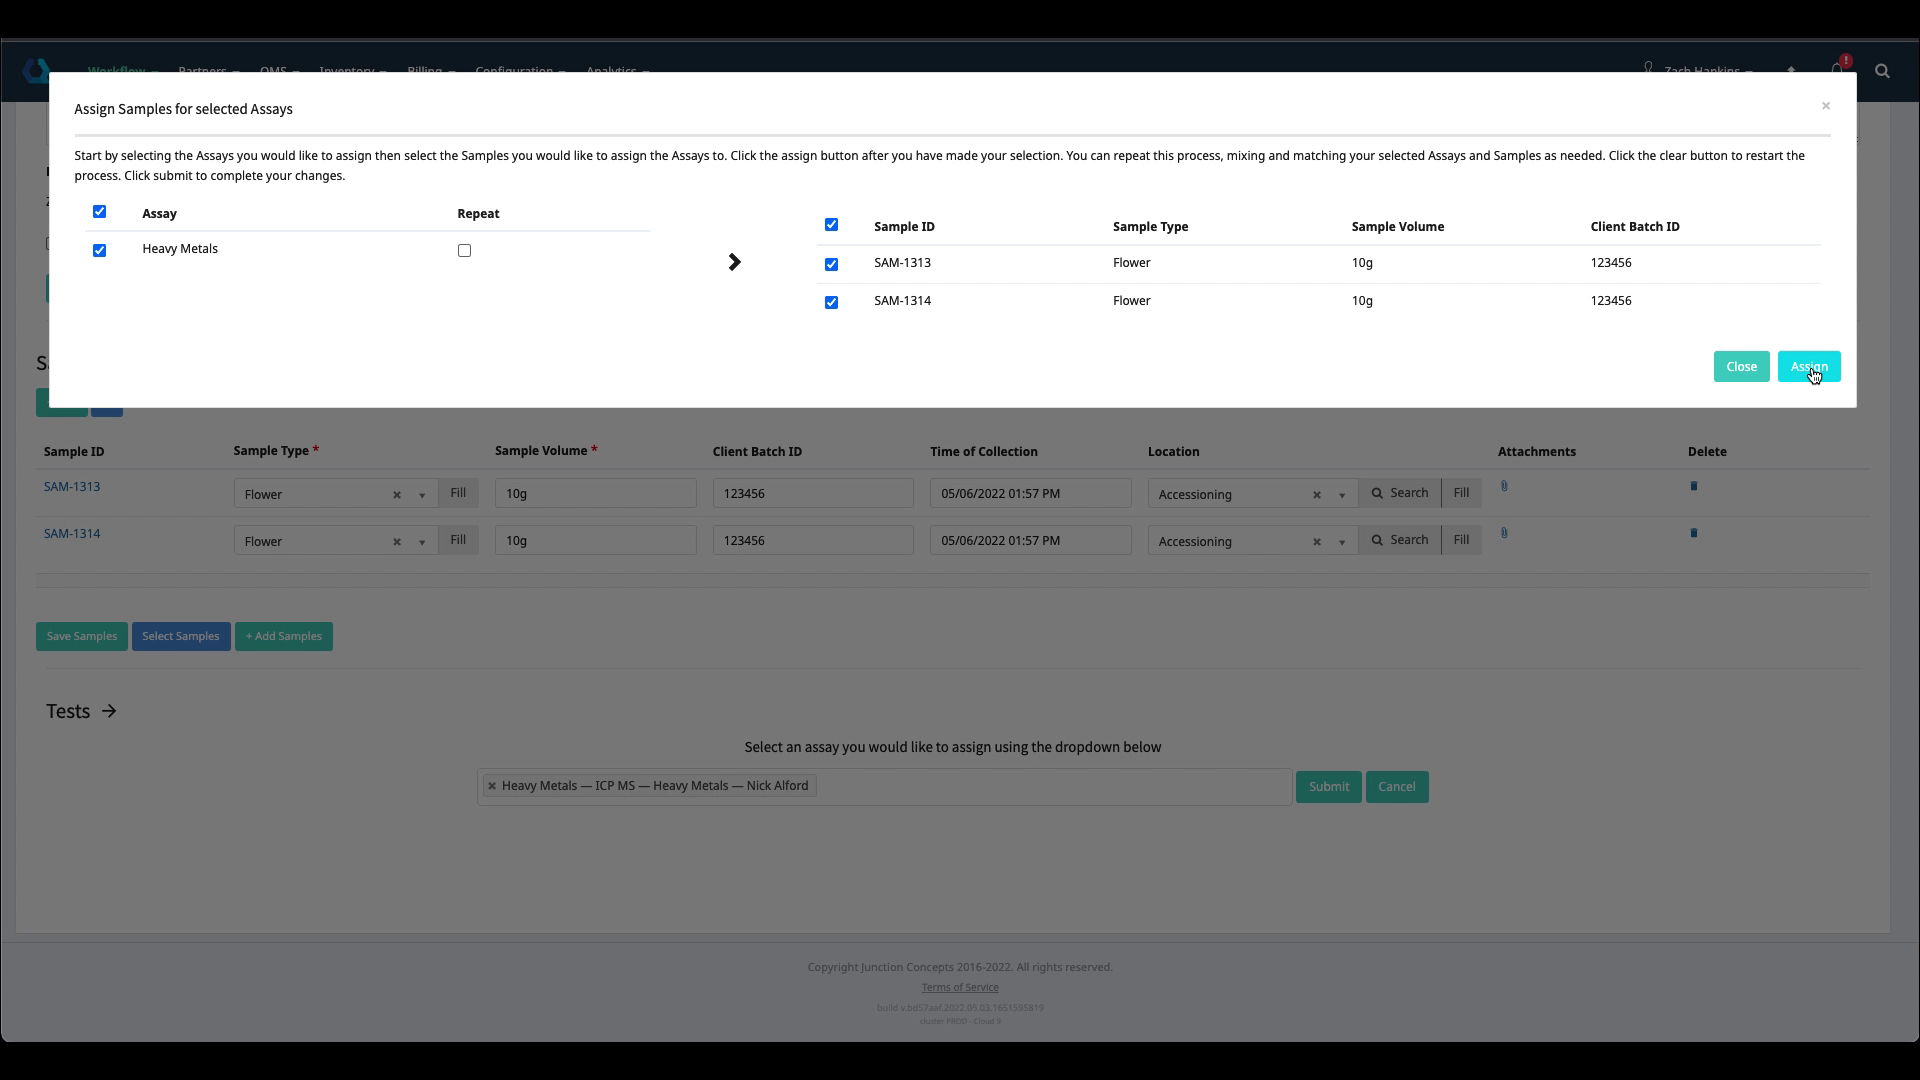The height and width of the screenshot is (1080, 1920).
Task: Enable Repeat checkbox for Heavy Metals
Action: [x=464, y=251]
